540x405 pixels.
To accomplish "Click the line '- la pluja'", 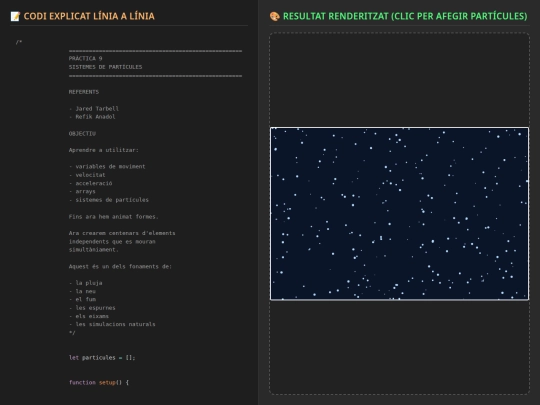I will 85,283.
